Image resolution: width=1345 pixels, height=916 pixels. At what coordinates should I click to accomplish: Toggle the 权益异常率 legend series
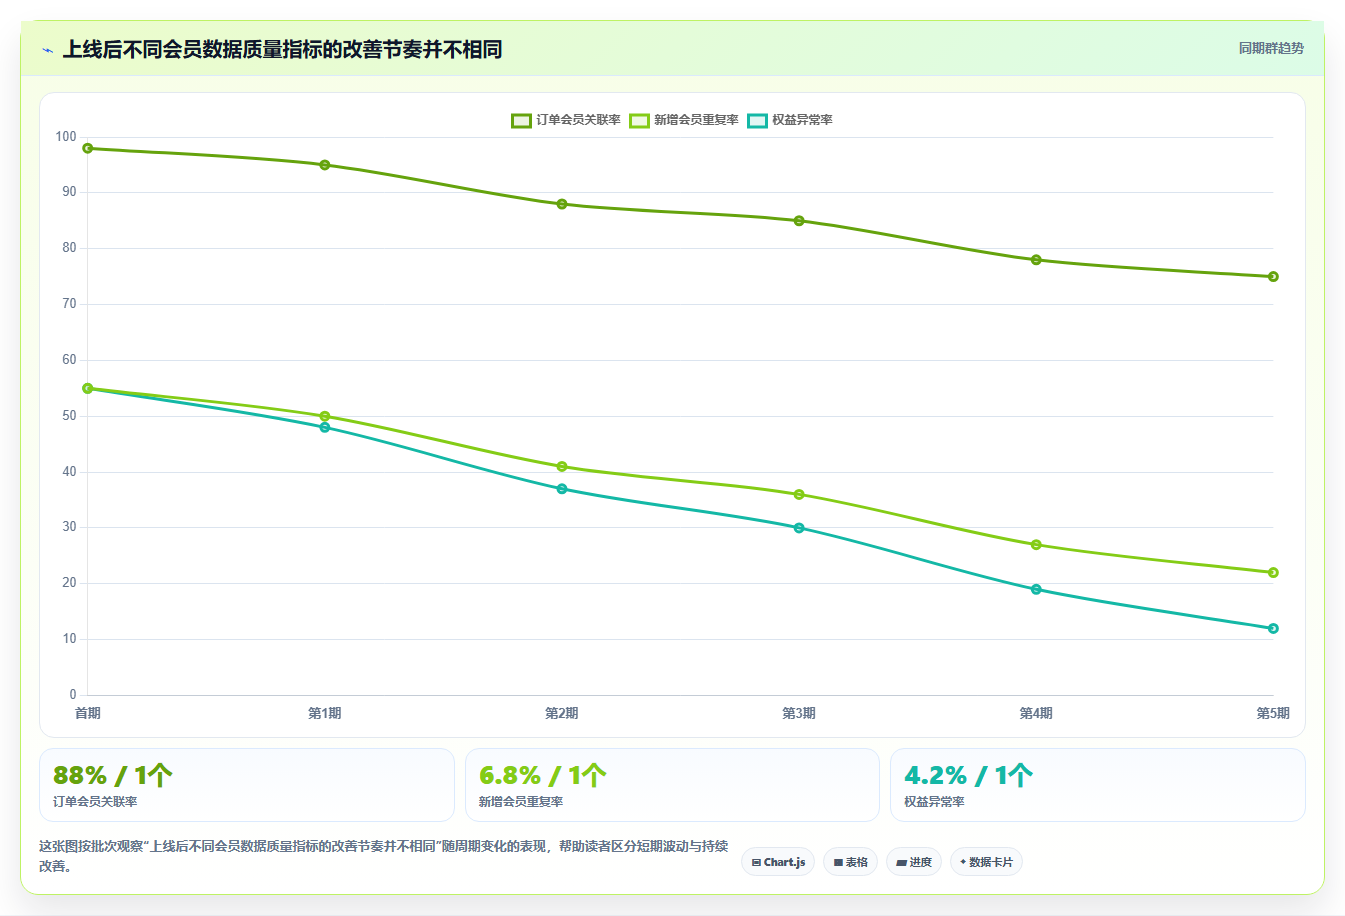790,120
